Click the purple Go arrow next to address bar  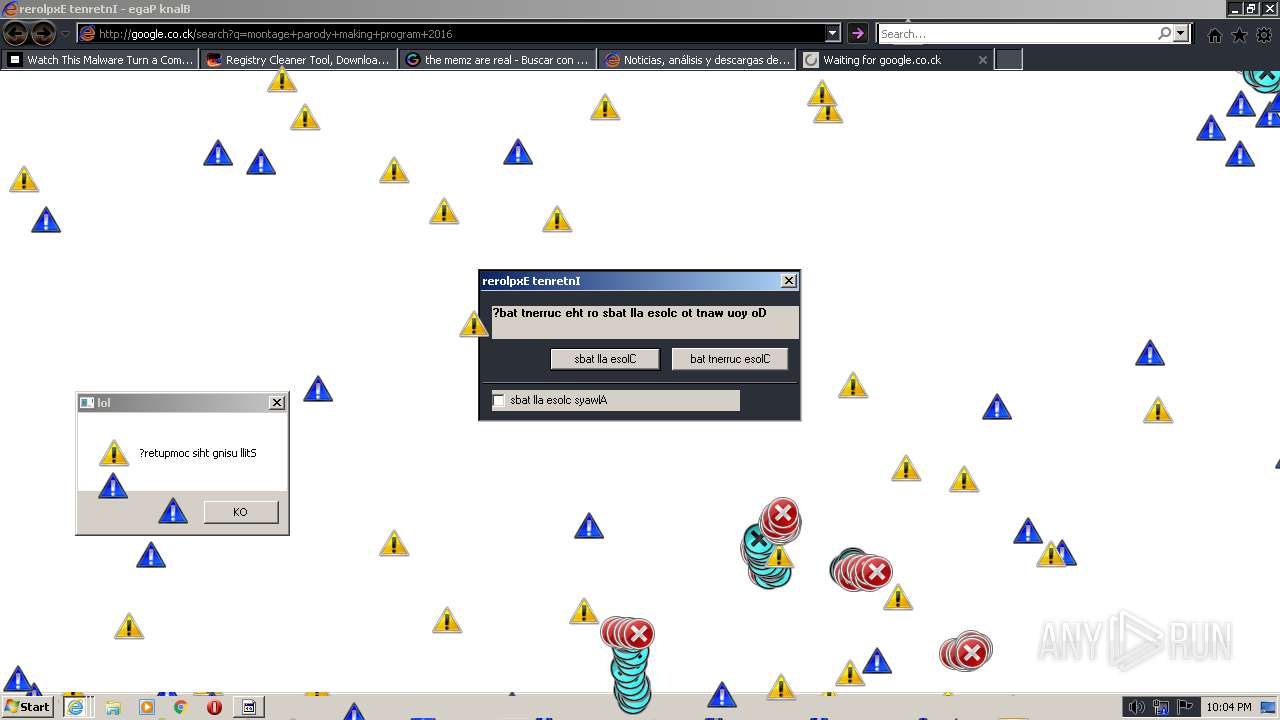click(857, 34)
